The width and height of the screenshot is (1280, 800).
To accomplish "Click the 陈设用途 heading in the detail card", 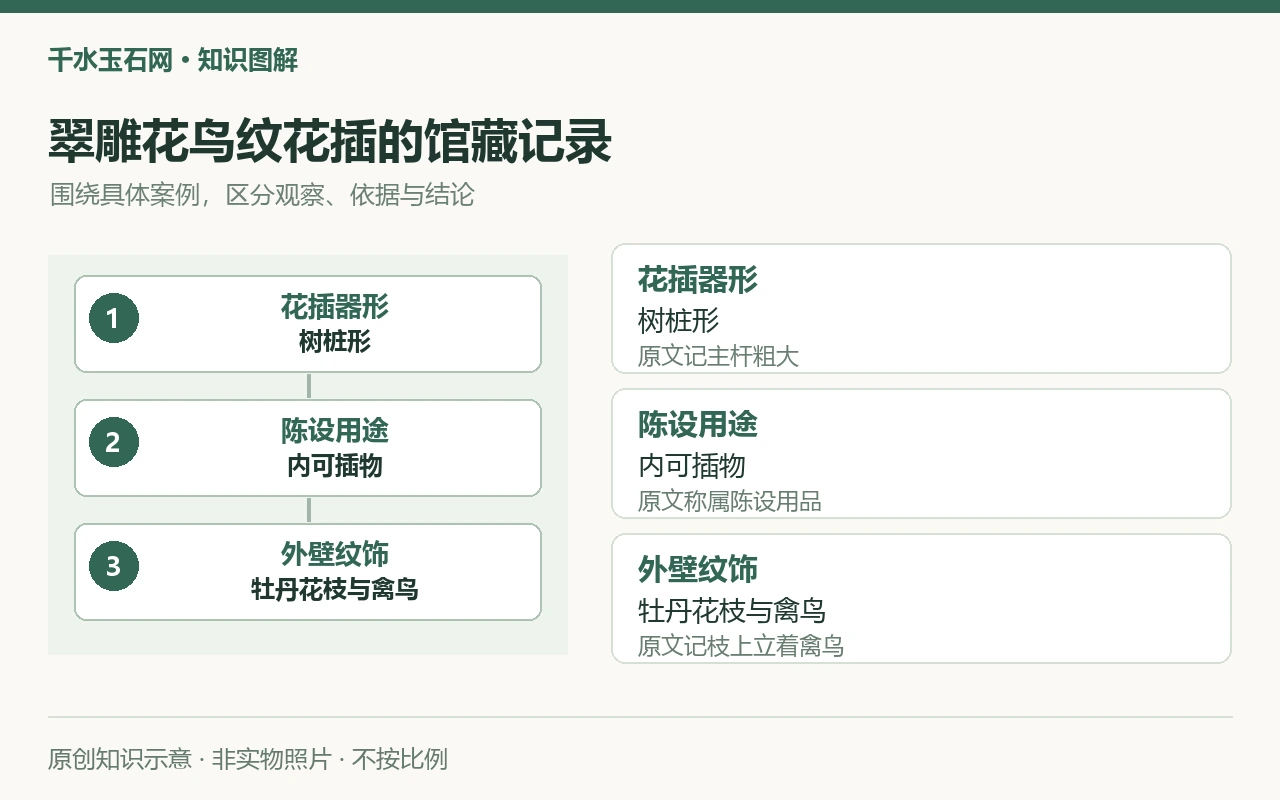I will point(698,425).
